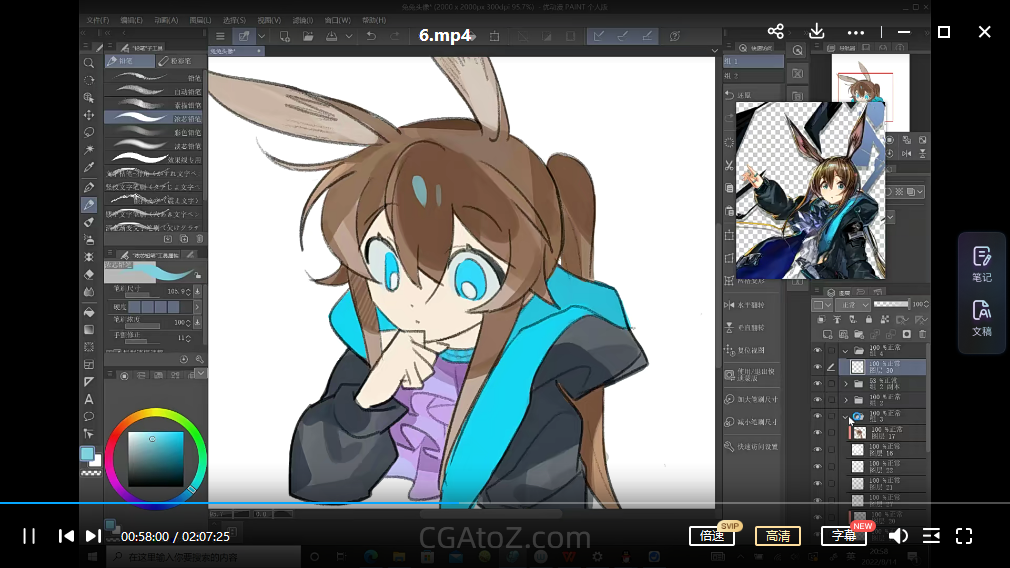Share the video using share icon

775,32
